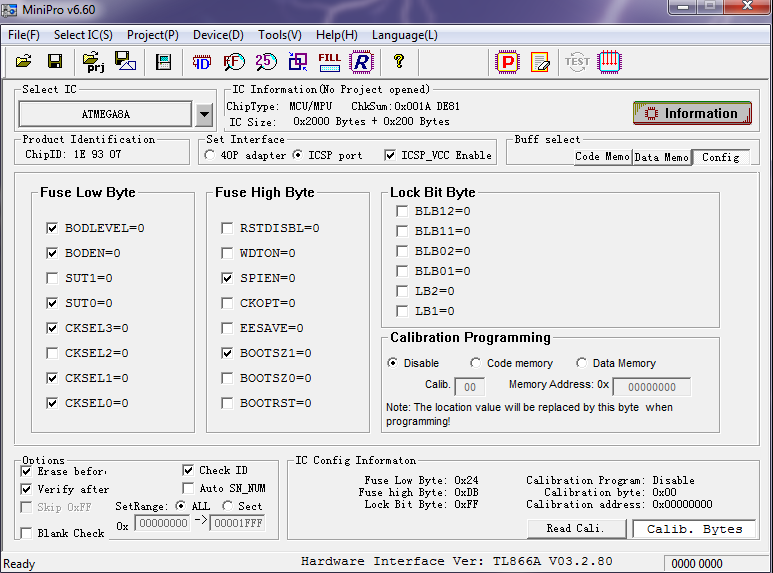773x573 pixels.
Task: Select the calibration Disable radio button
Action: point(393,363)
